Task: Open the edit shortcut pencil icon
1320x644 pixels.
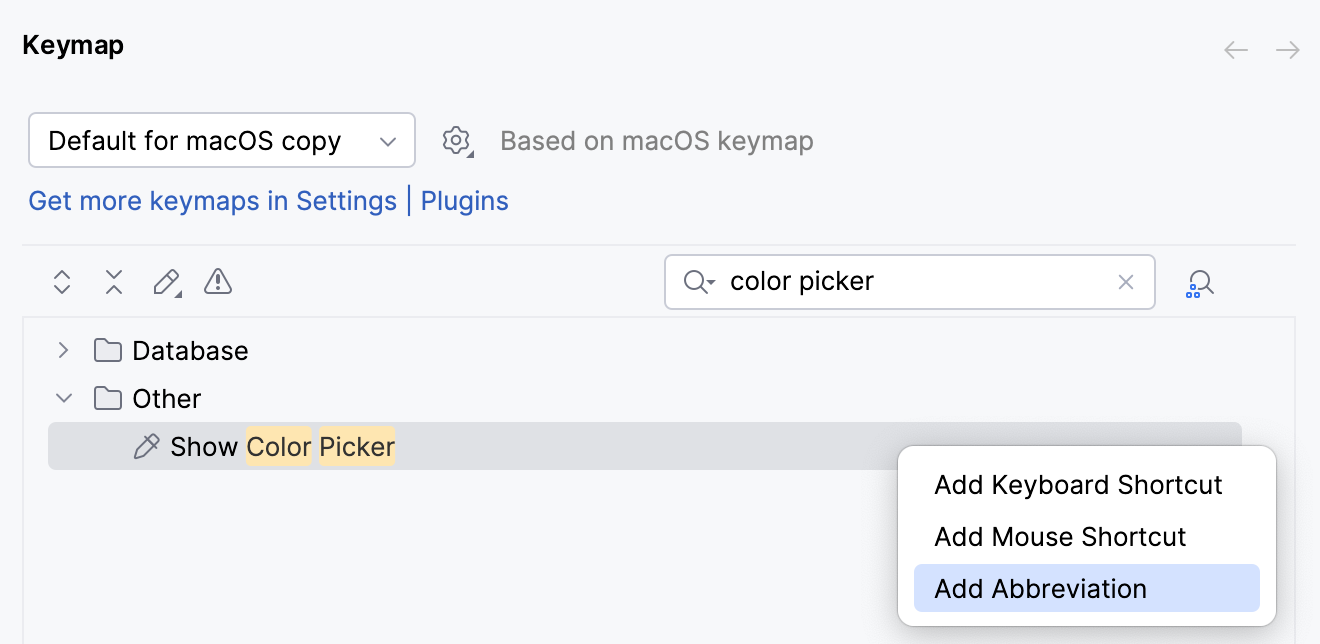Action: pos(165,282)
